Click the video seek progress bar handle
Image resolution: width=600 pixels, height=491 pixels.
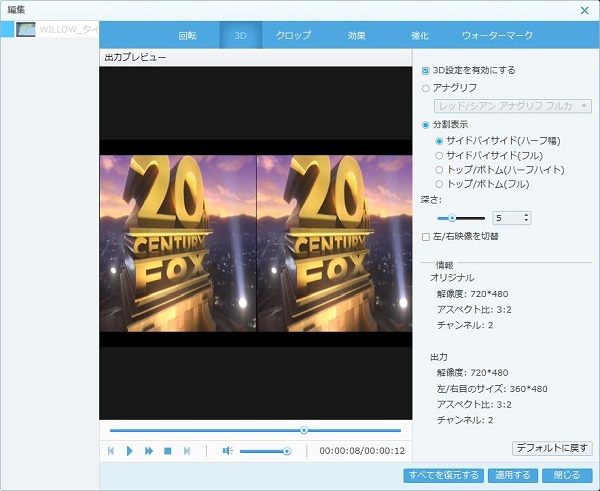click(304, 430)
